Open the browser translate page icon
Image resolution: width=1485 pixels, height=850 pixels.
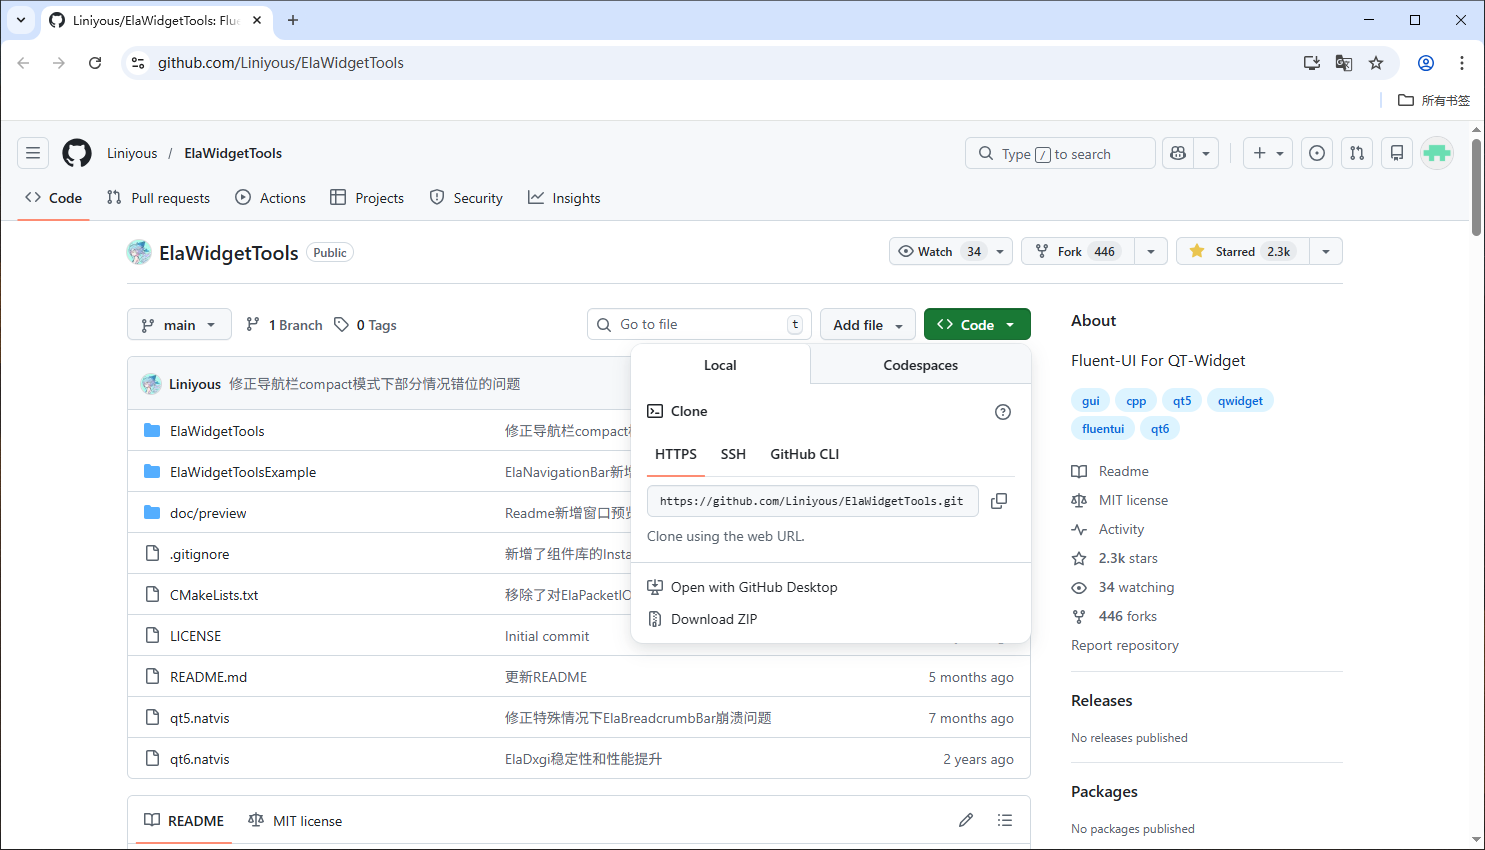pos(1344,63)
